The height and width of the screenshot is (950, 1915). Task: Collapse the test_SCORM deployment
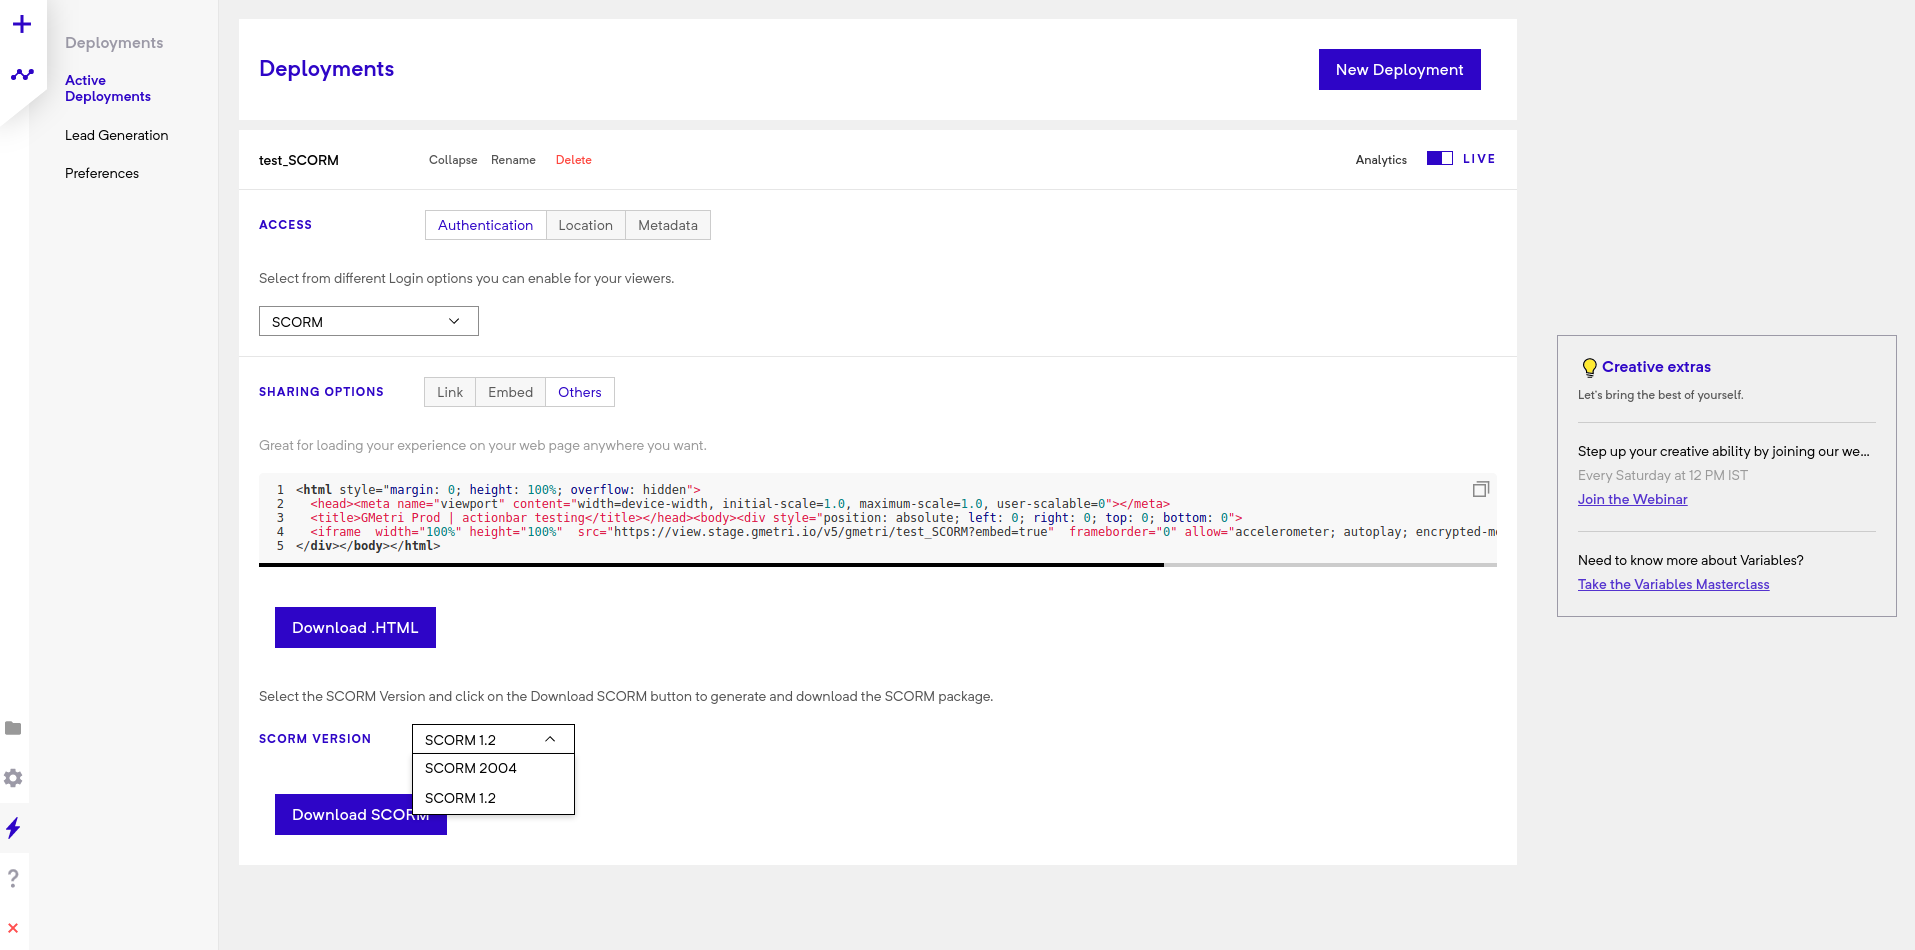pos(453,160)
